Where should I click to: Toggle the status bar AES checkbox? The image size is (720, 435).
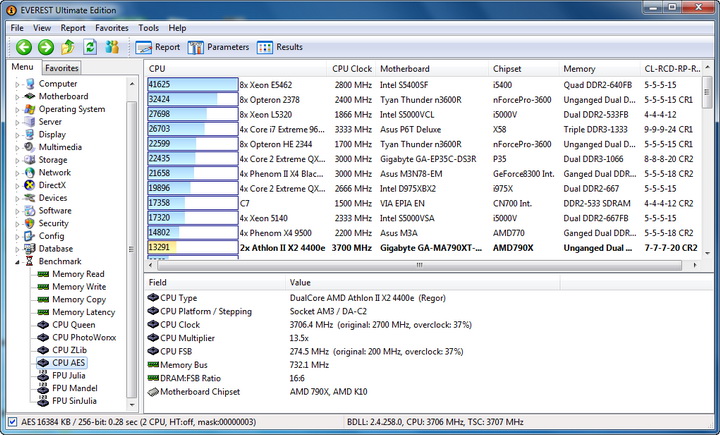point(12,422)
